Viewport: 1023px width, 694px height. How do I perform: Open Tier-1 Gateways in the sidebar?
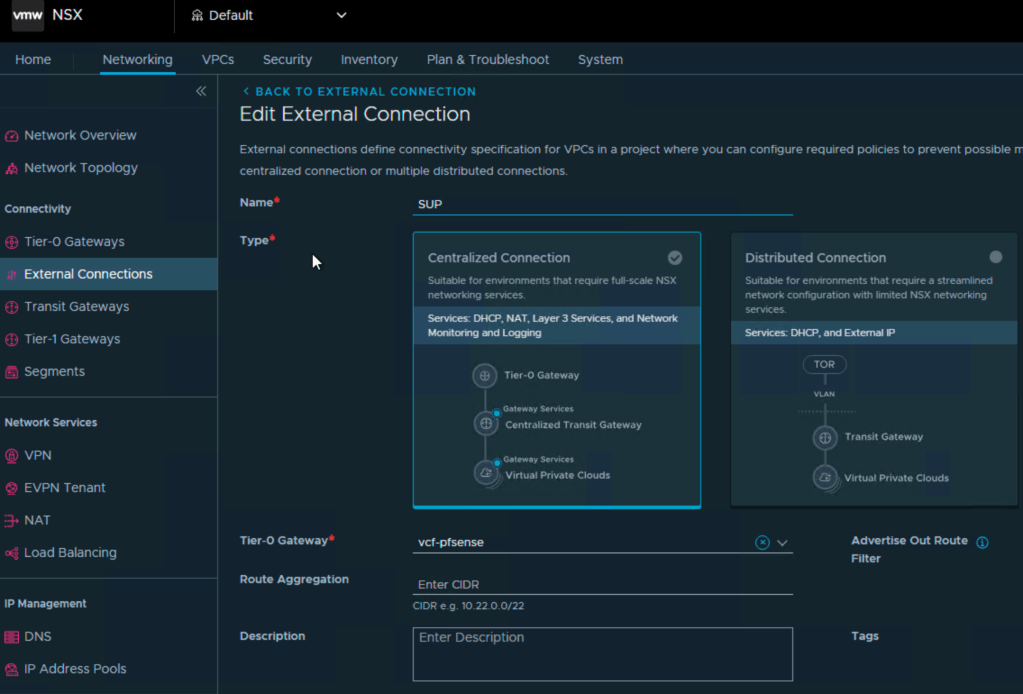(72, 339)
